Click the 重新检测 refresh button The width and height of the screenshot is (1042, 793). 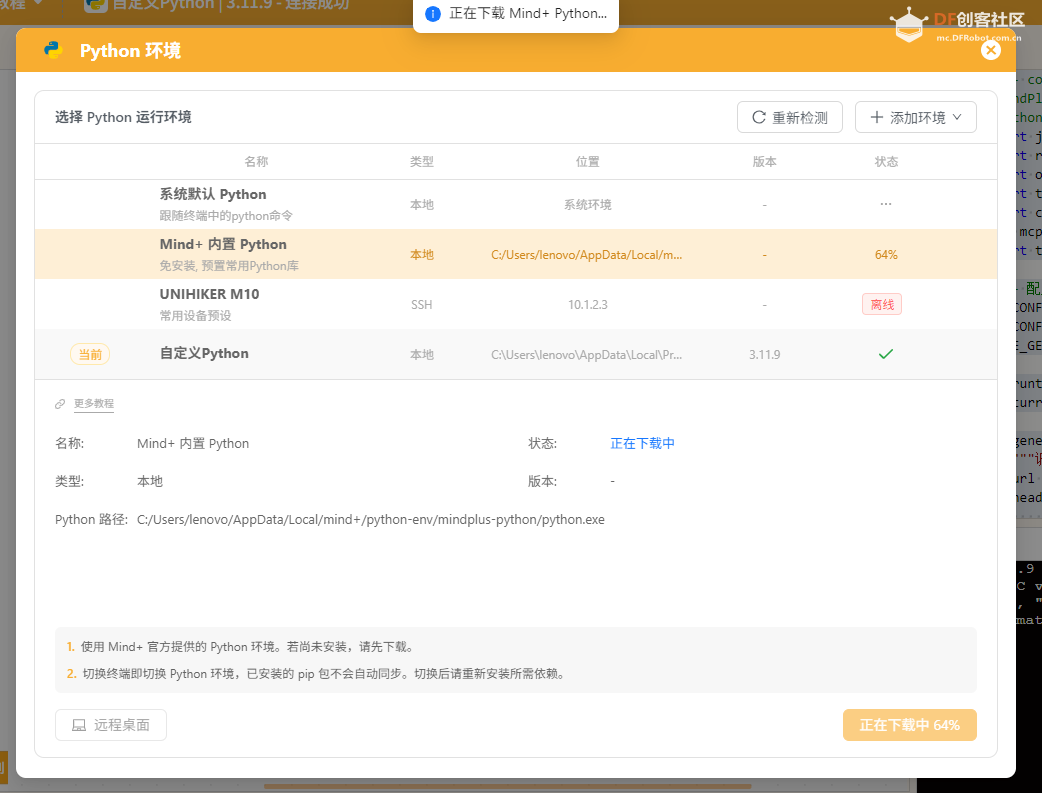789,117
